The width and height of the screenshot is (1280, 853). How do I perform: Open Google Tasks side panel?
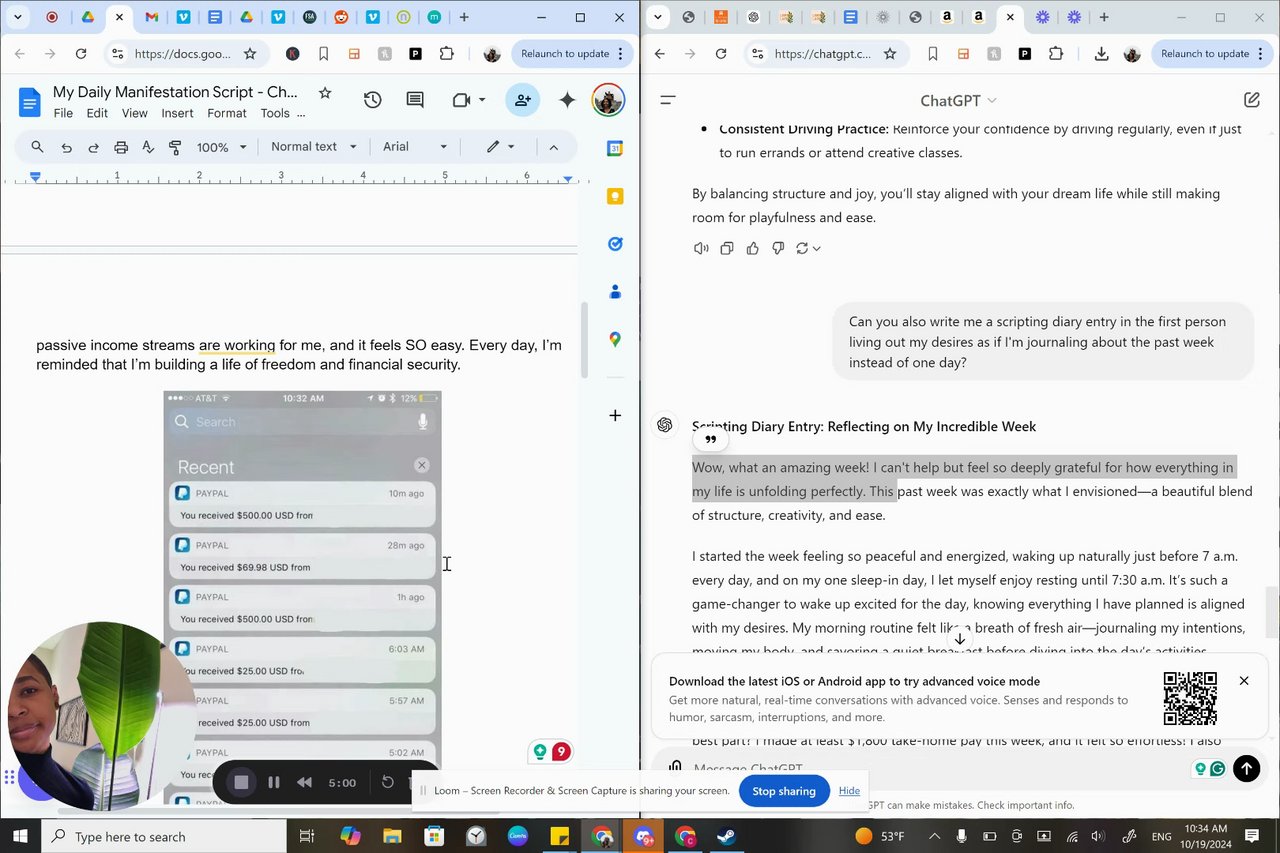pos(615,244)
